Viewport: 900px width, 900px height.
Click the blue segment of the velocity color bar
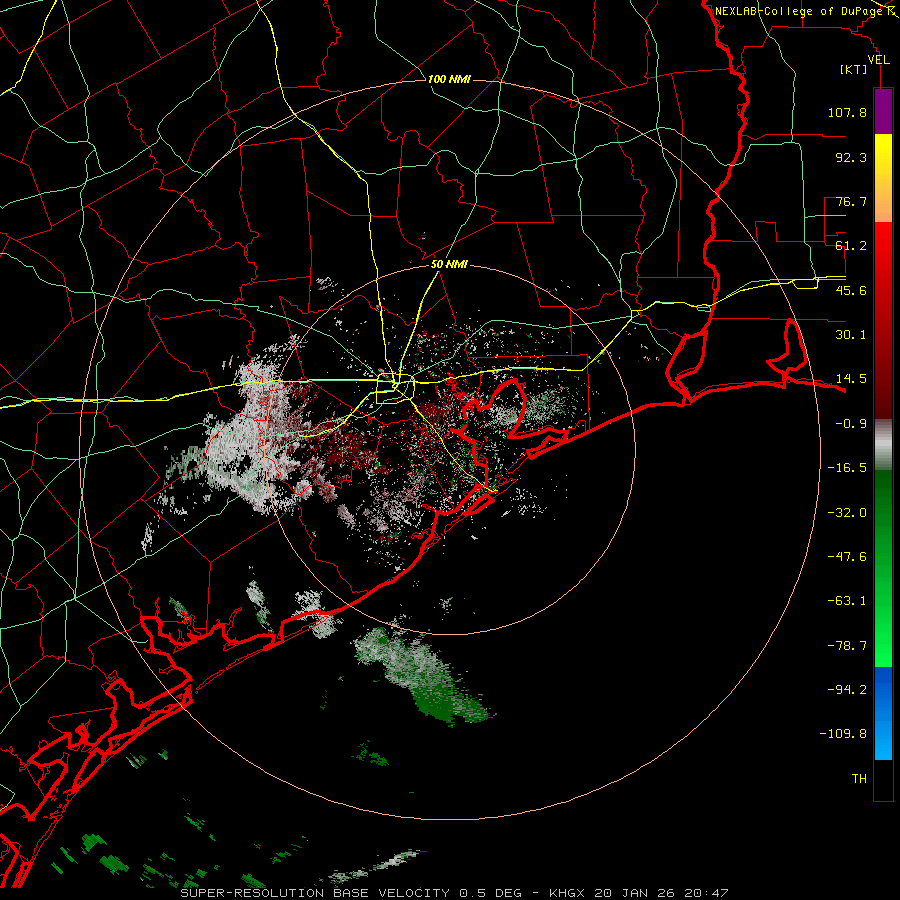(883, 713)
